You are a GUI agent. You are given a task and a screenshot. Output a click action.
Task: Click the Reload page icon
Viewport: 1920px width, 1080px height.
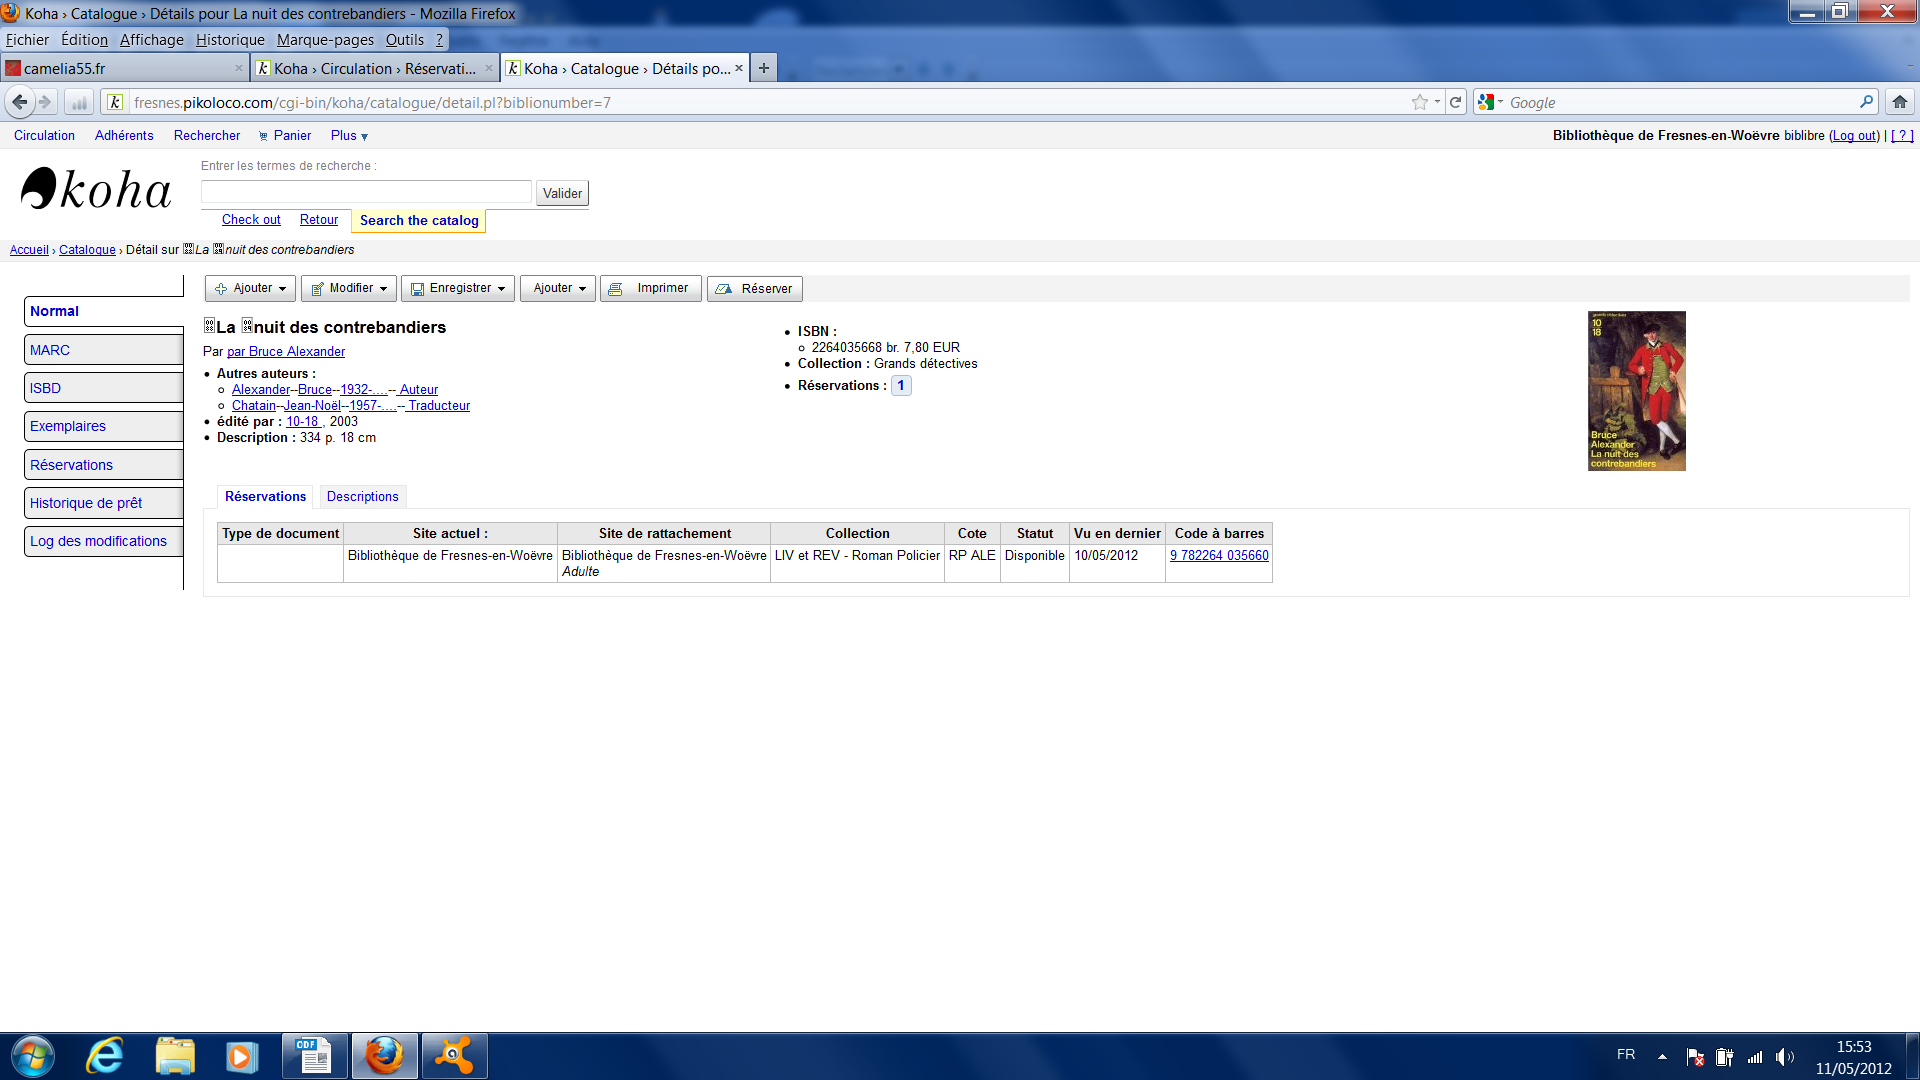pos(1456,102)
